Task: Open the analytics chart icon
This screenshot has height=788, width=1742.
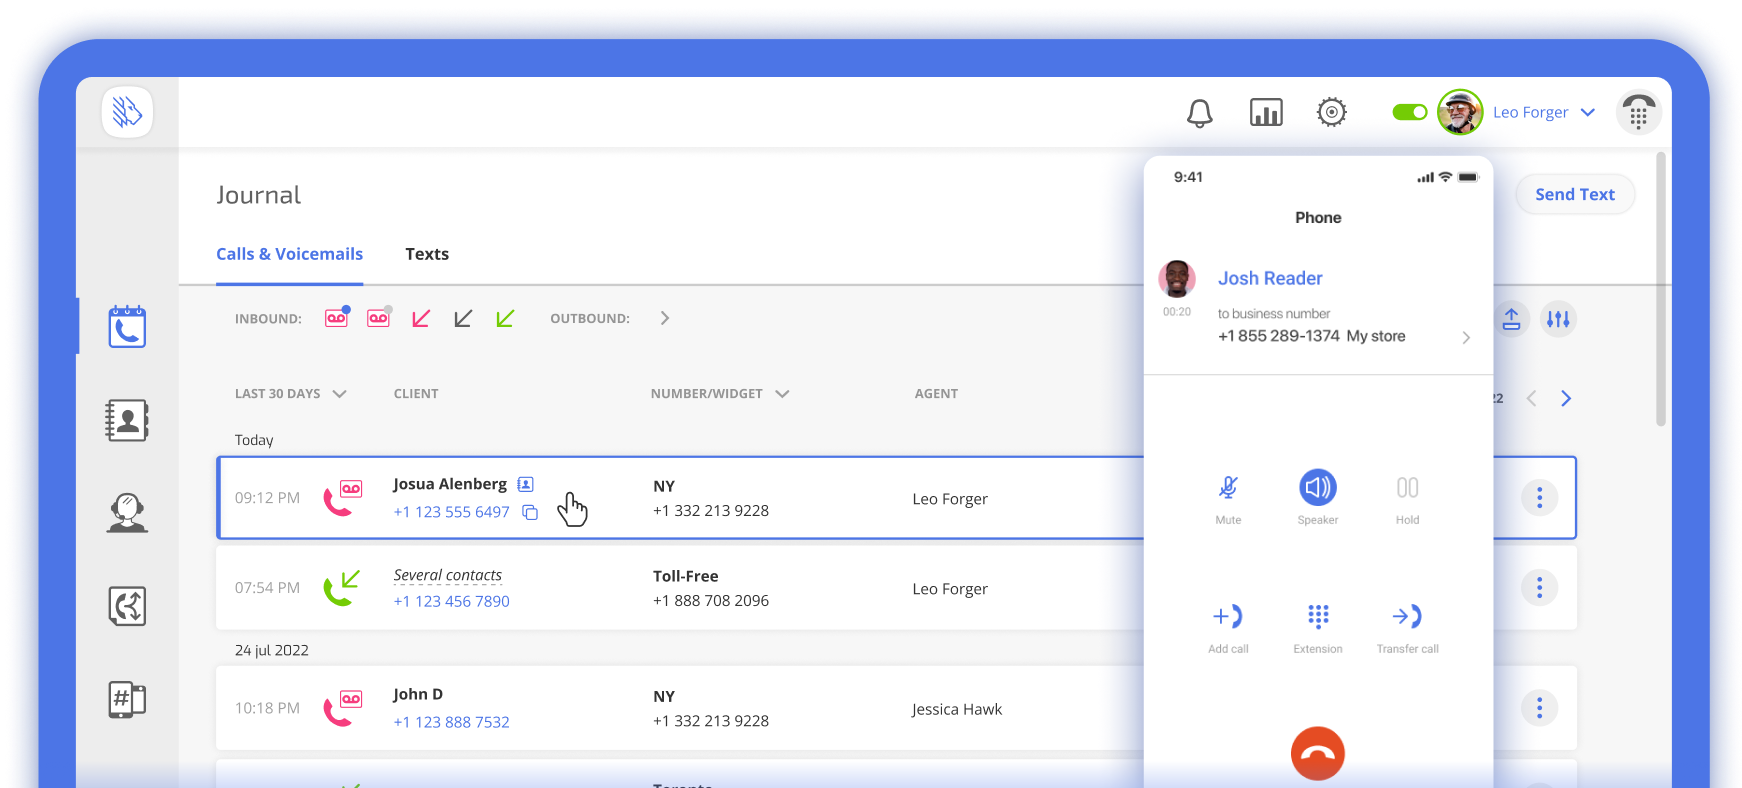Action: click(x=1266, y=112)
